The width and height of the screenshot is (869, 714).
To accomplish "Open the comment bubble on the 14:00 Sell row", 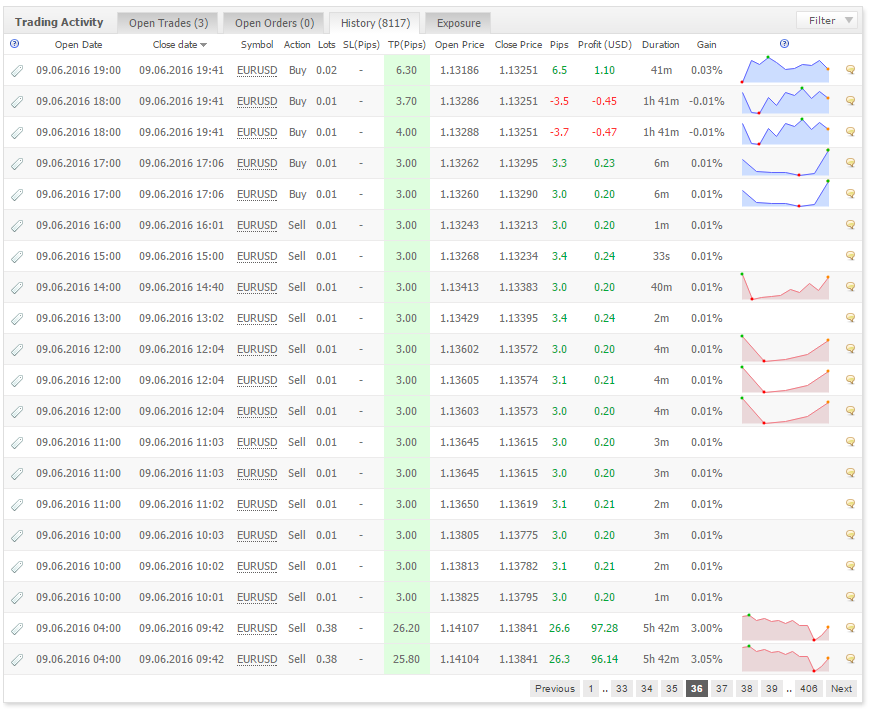I will click(850, 287).
